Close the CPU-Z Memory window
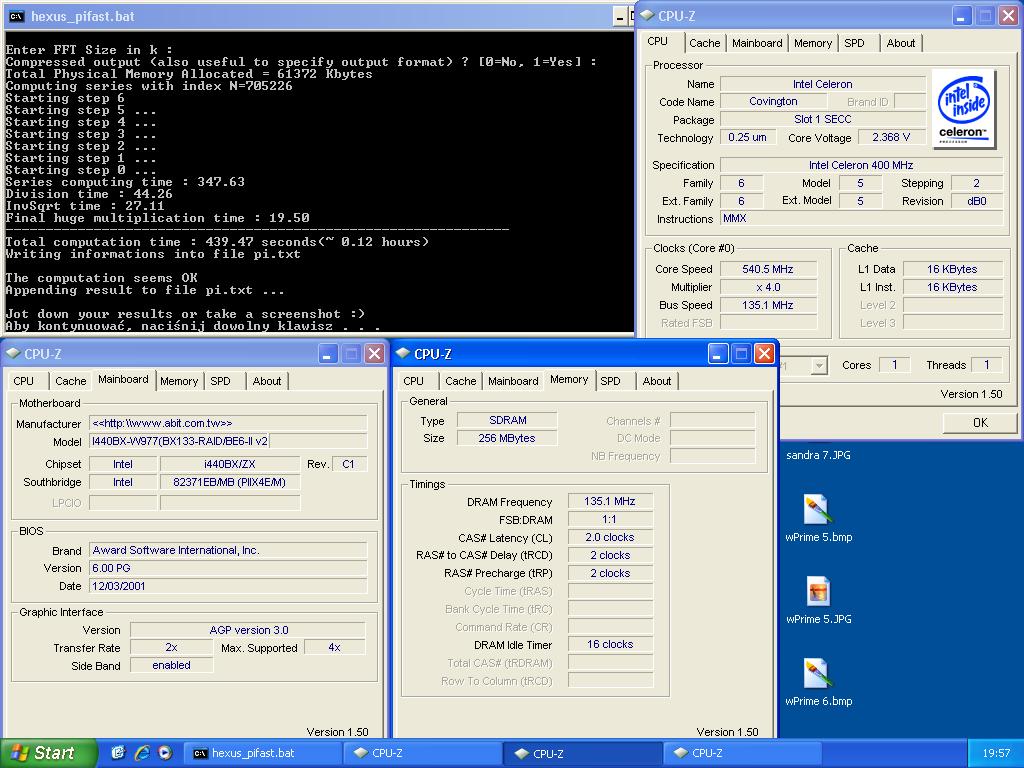Viewport: 1024px width, 768px height. pyautogui.click(x=764, y=354)
